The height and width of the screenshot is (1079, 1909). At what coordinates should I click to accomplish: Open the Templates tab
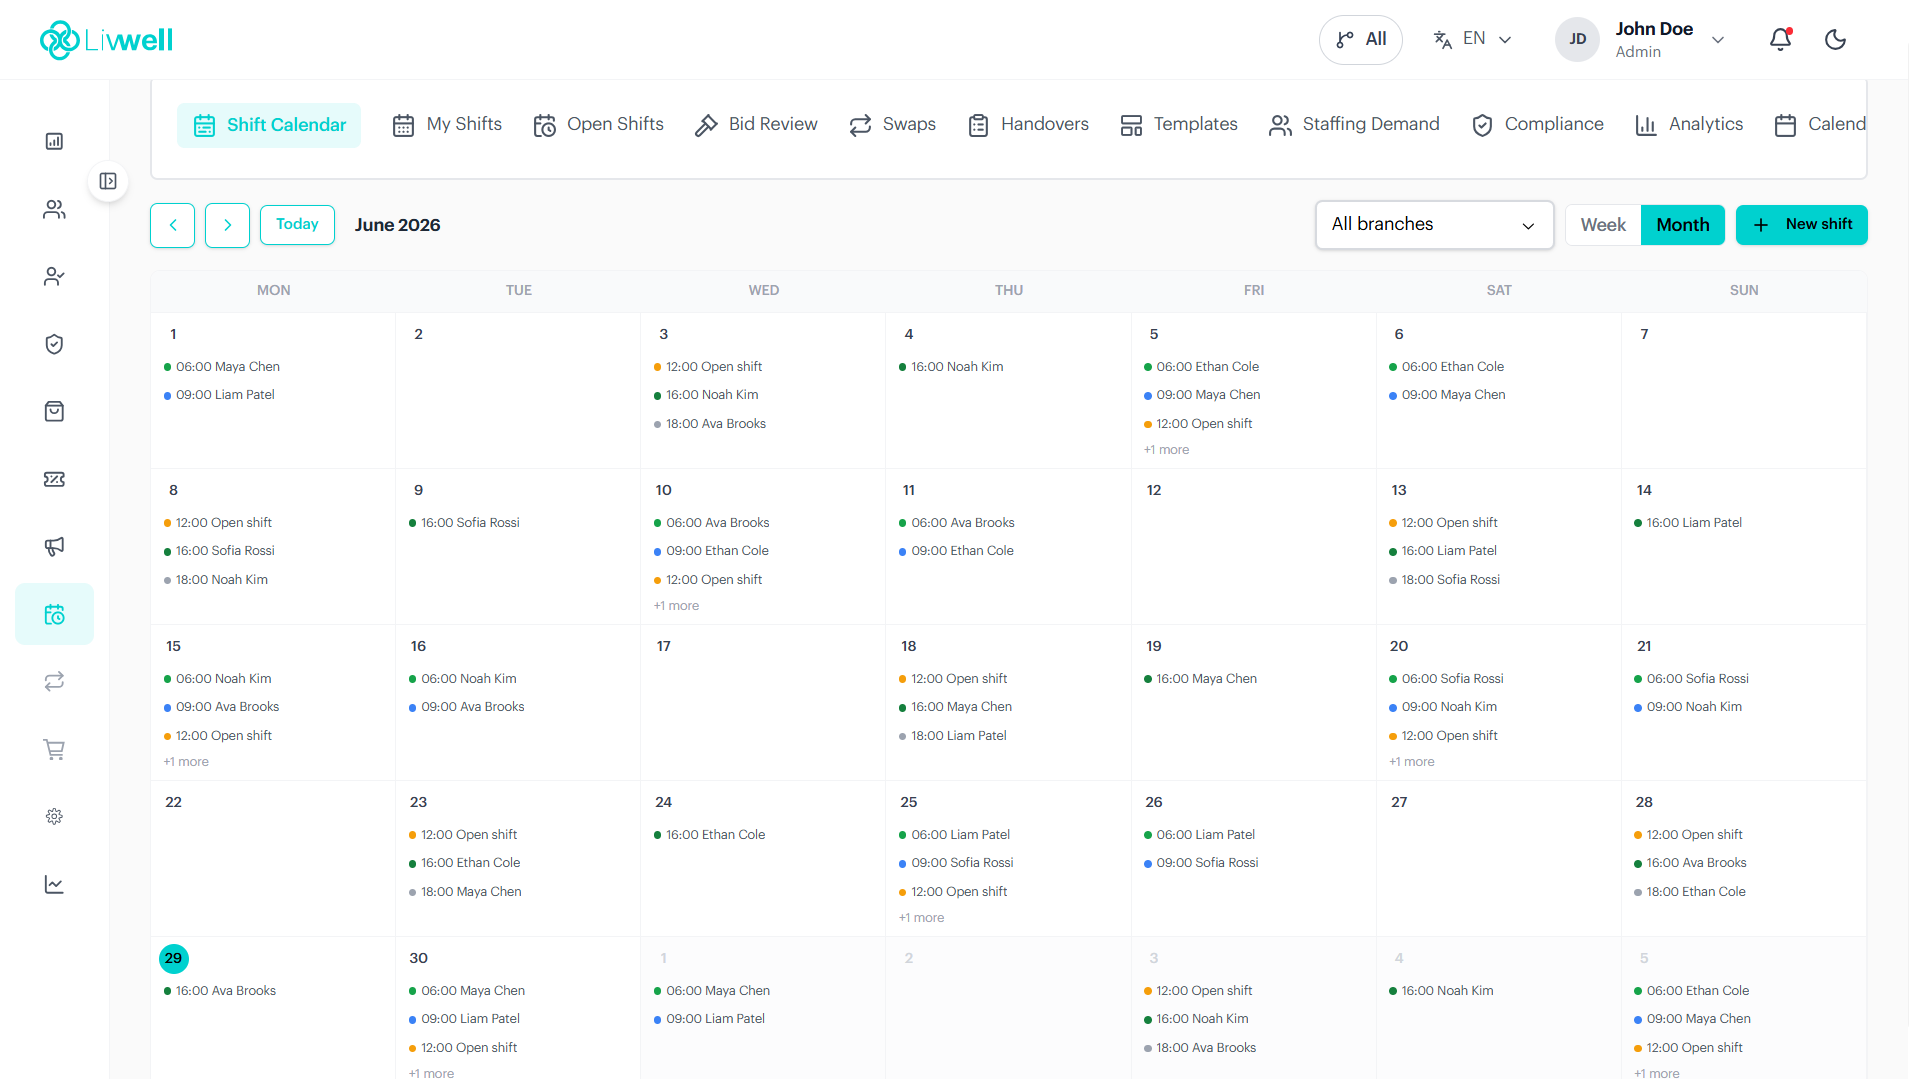pyautogui.click(x=1179, y=125)
